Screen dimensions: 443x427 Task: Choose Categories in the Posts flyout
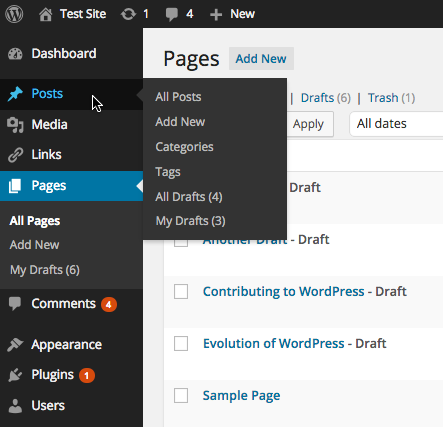tap(184, 147)
